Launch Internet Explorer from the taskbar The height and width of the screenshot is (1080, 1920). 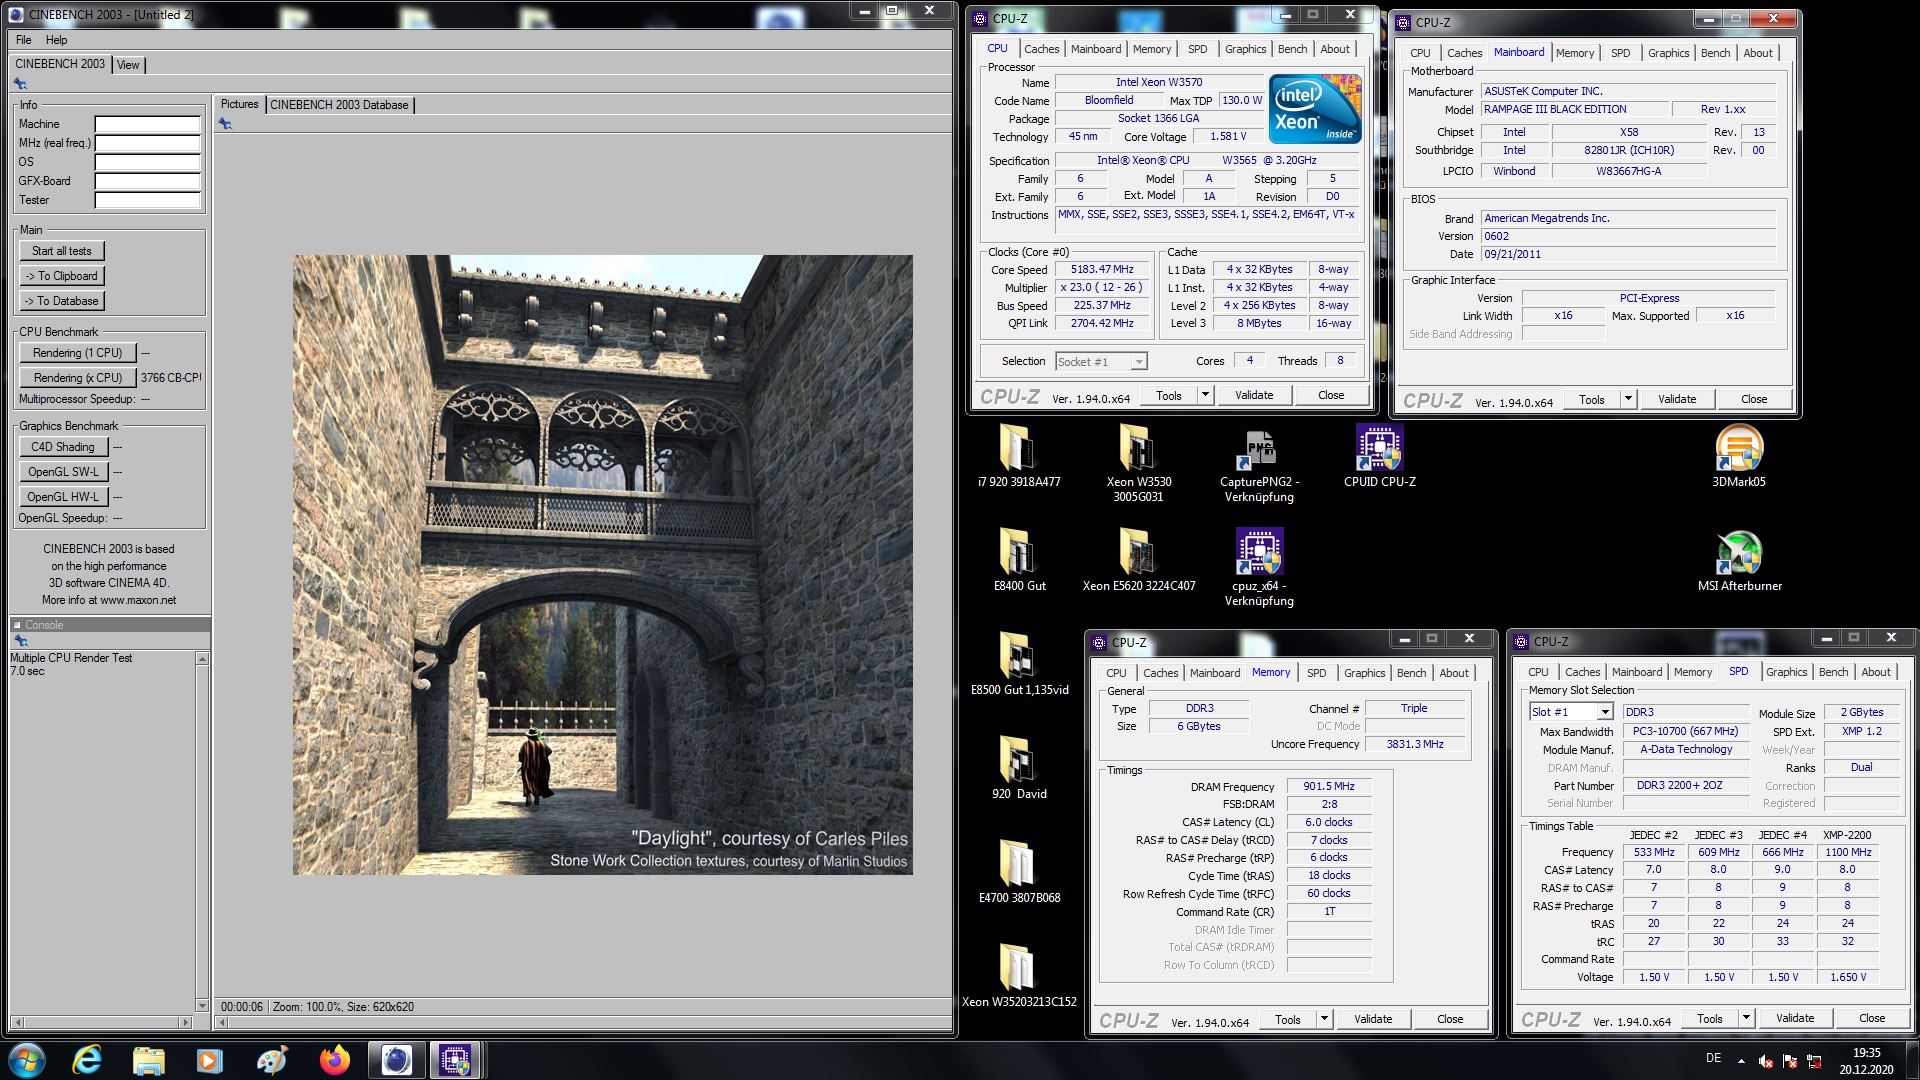[x=88, y=1060]
